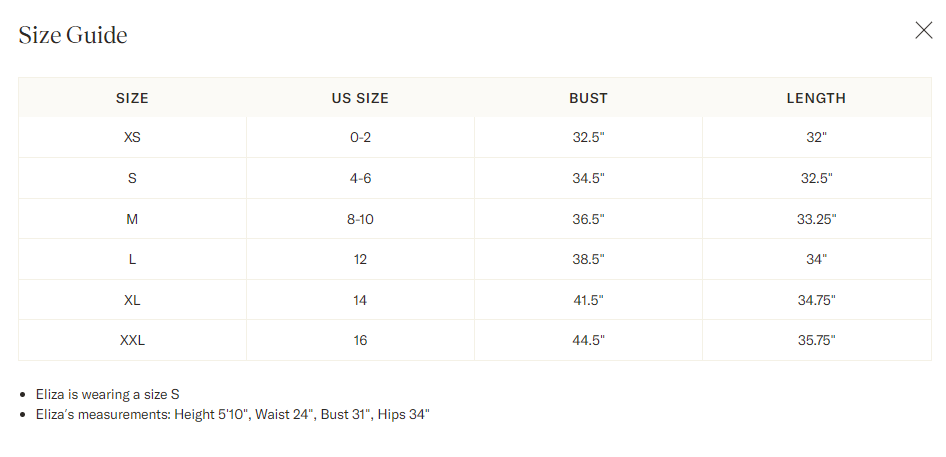This screenshot has height=457, width=946.
Task: Click the US size 0-2 cell
Action: [x=360, y=137]
